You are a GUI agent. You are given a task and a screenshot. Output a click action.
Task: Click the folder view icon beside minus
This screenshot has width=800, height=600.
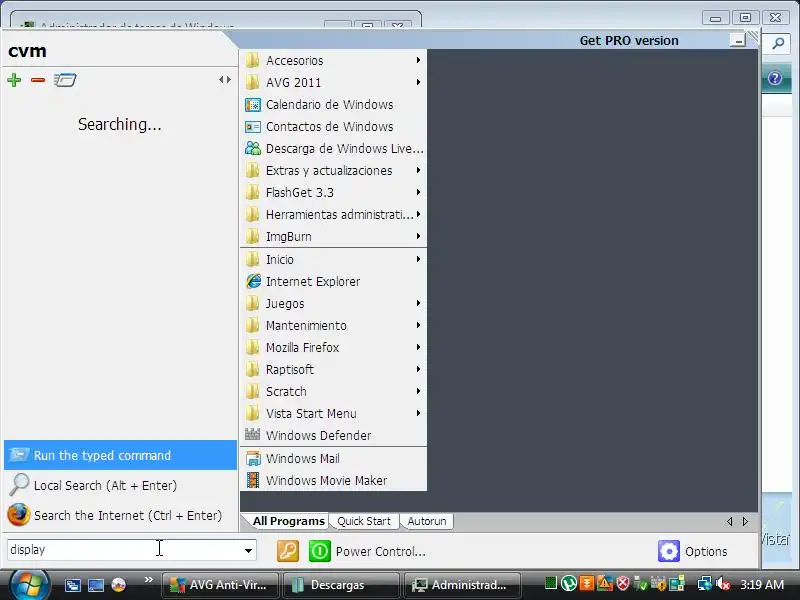click(x=65, y=80)
